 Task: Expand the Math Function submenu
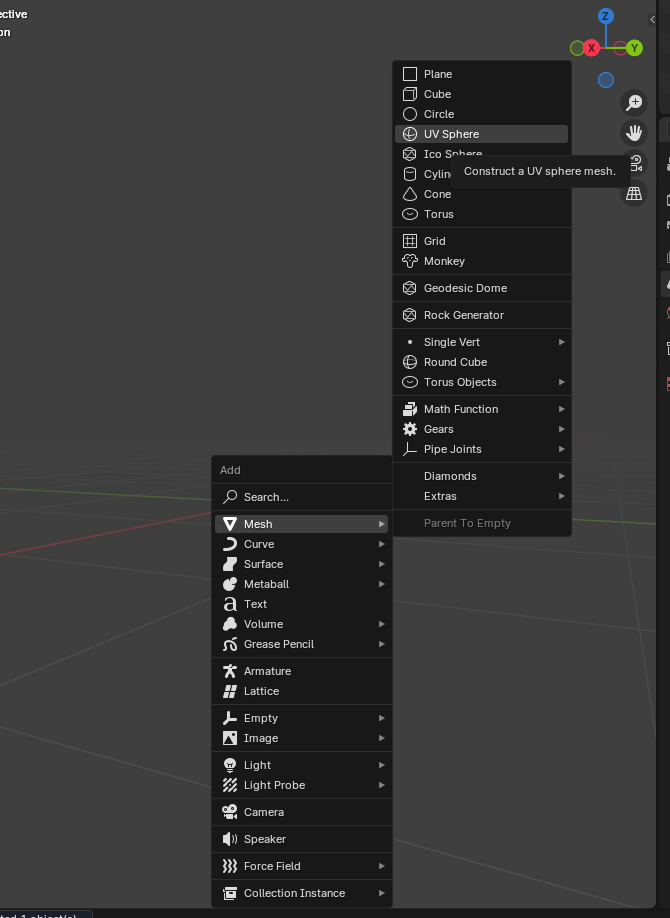point(481,408)
